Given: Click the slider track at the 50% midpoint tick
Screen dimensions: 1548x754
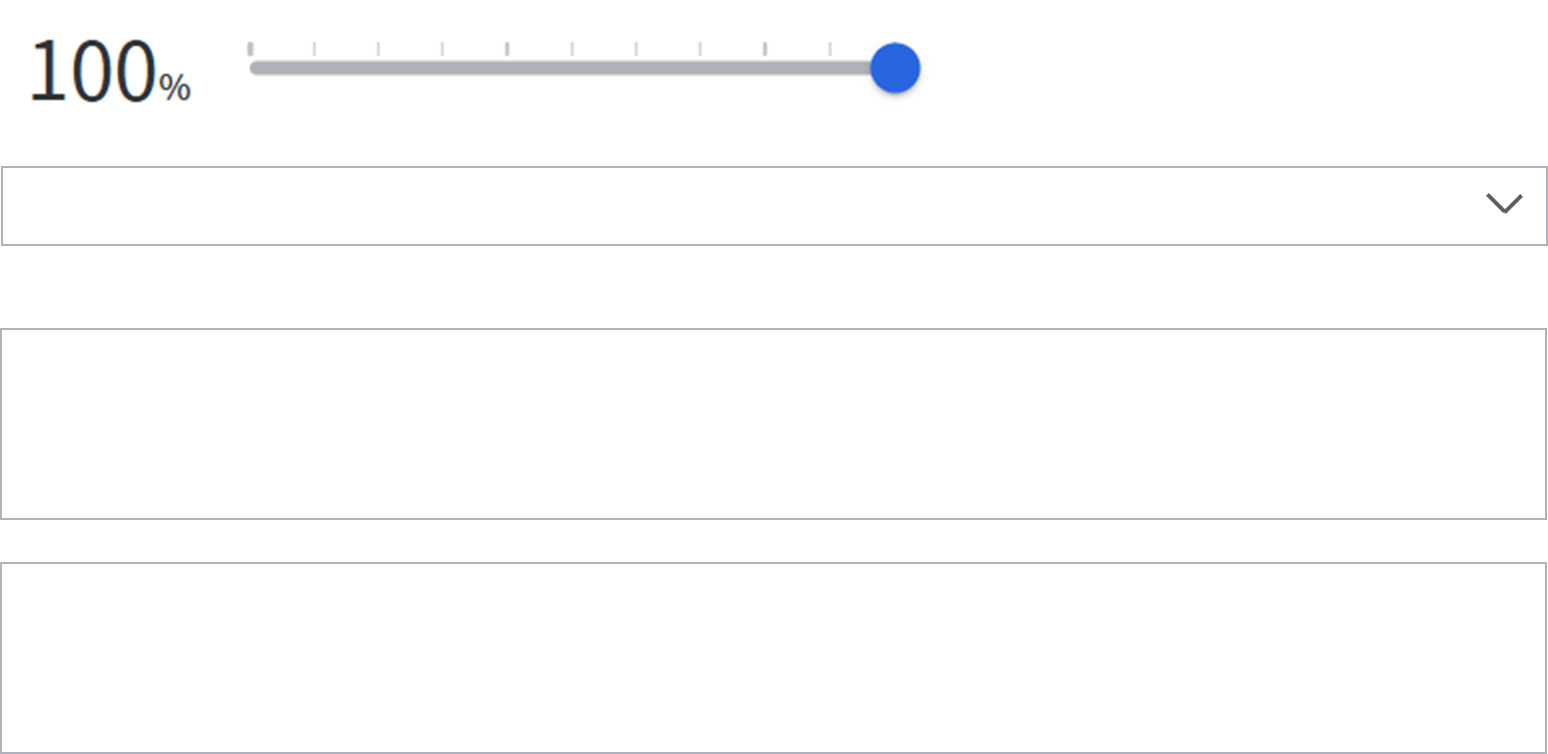Looking at the screenshot, I should pyautogui.click(x=573, y=68).
